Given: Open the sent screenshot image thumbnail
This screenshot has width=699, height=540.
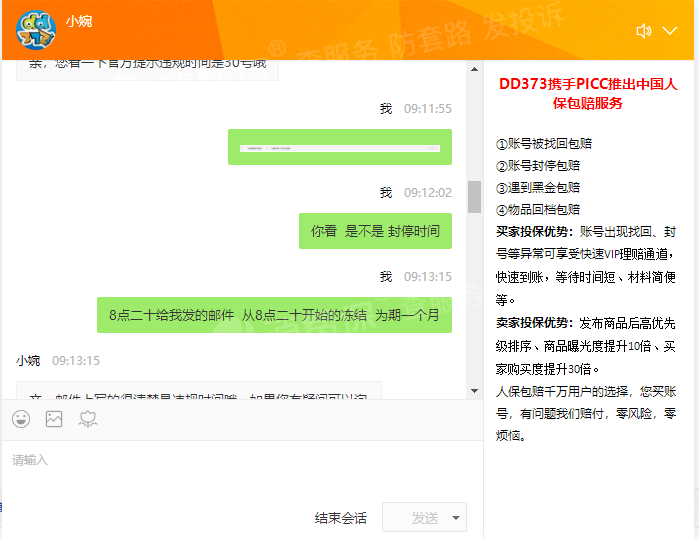Looking at the screenshot, I should click(x=340, y=147).
